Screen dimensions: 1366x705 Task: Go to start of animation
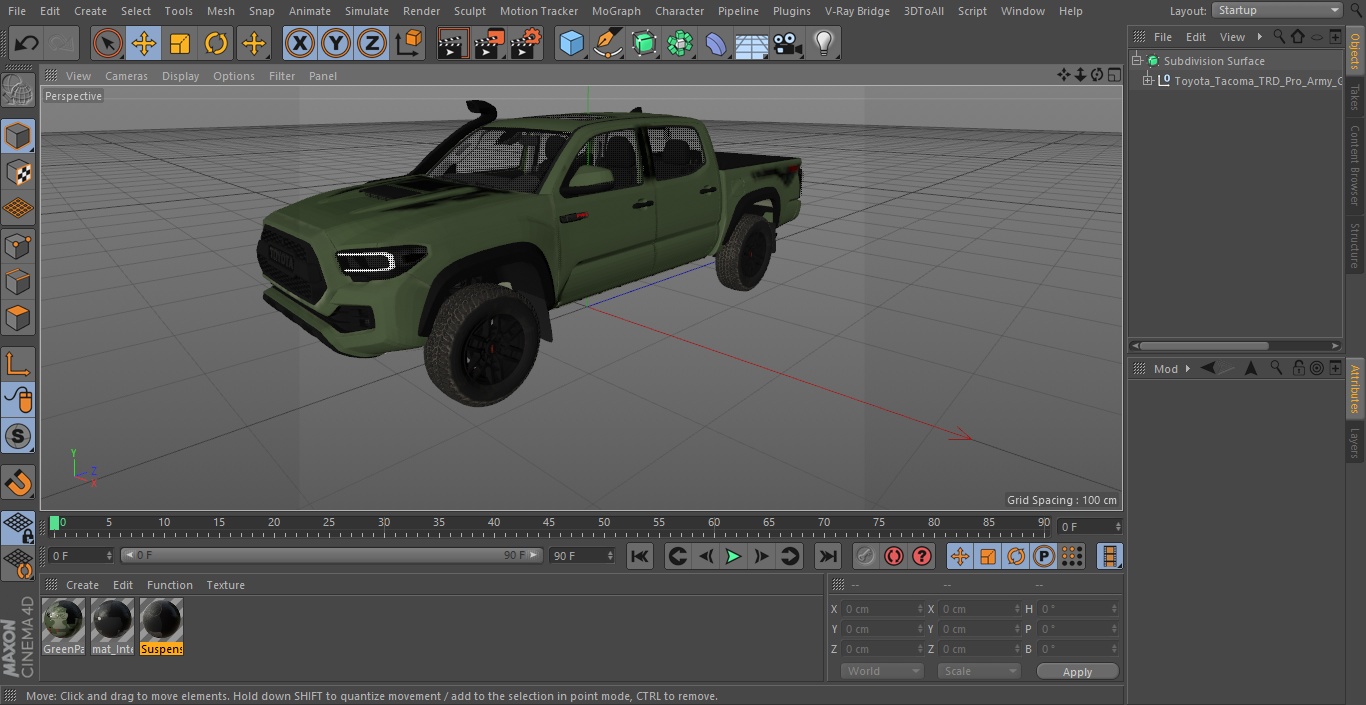pyautogui.click(x=640, y=556)
